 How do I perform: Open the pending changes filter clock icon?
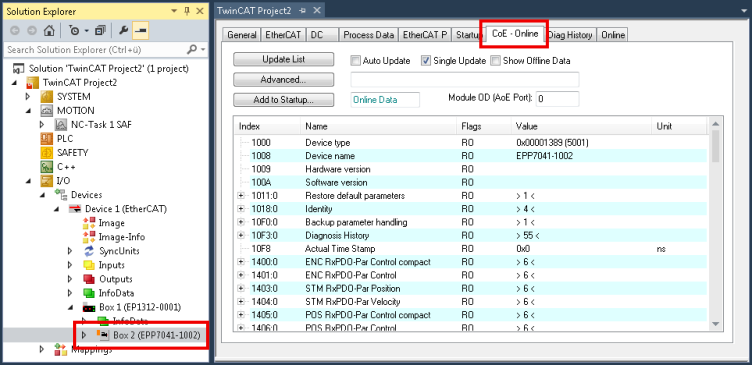[74, 31]
